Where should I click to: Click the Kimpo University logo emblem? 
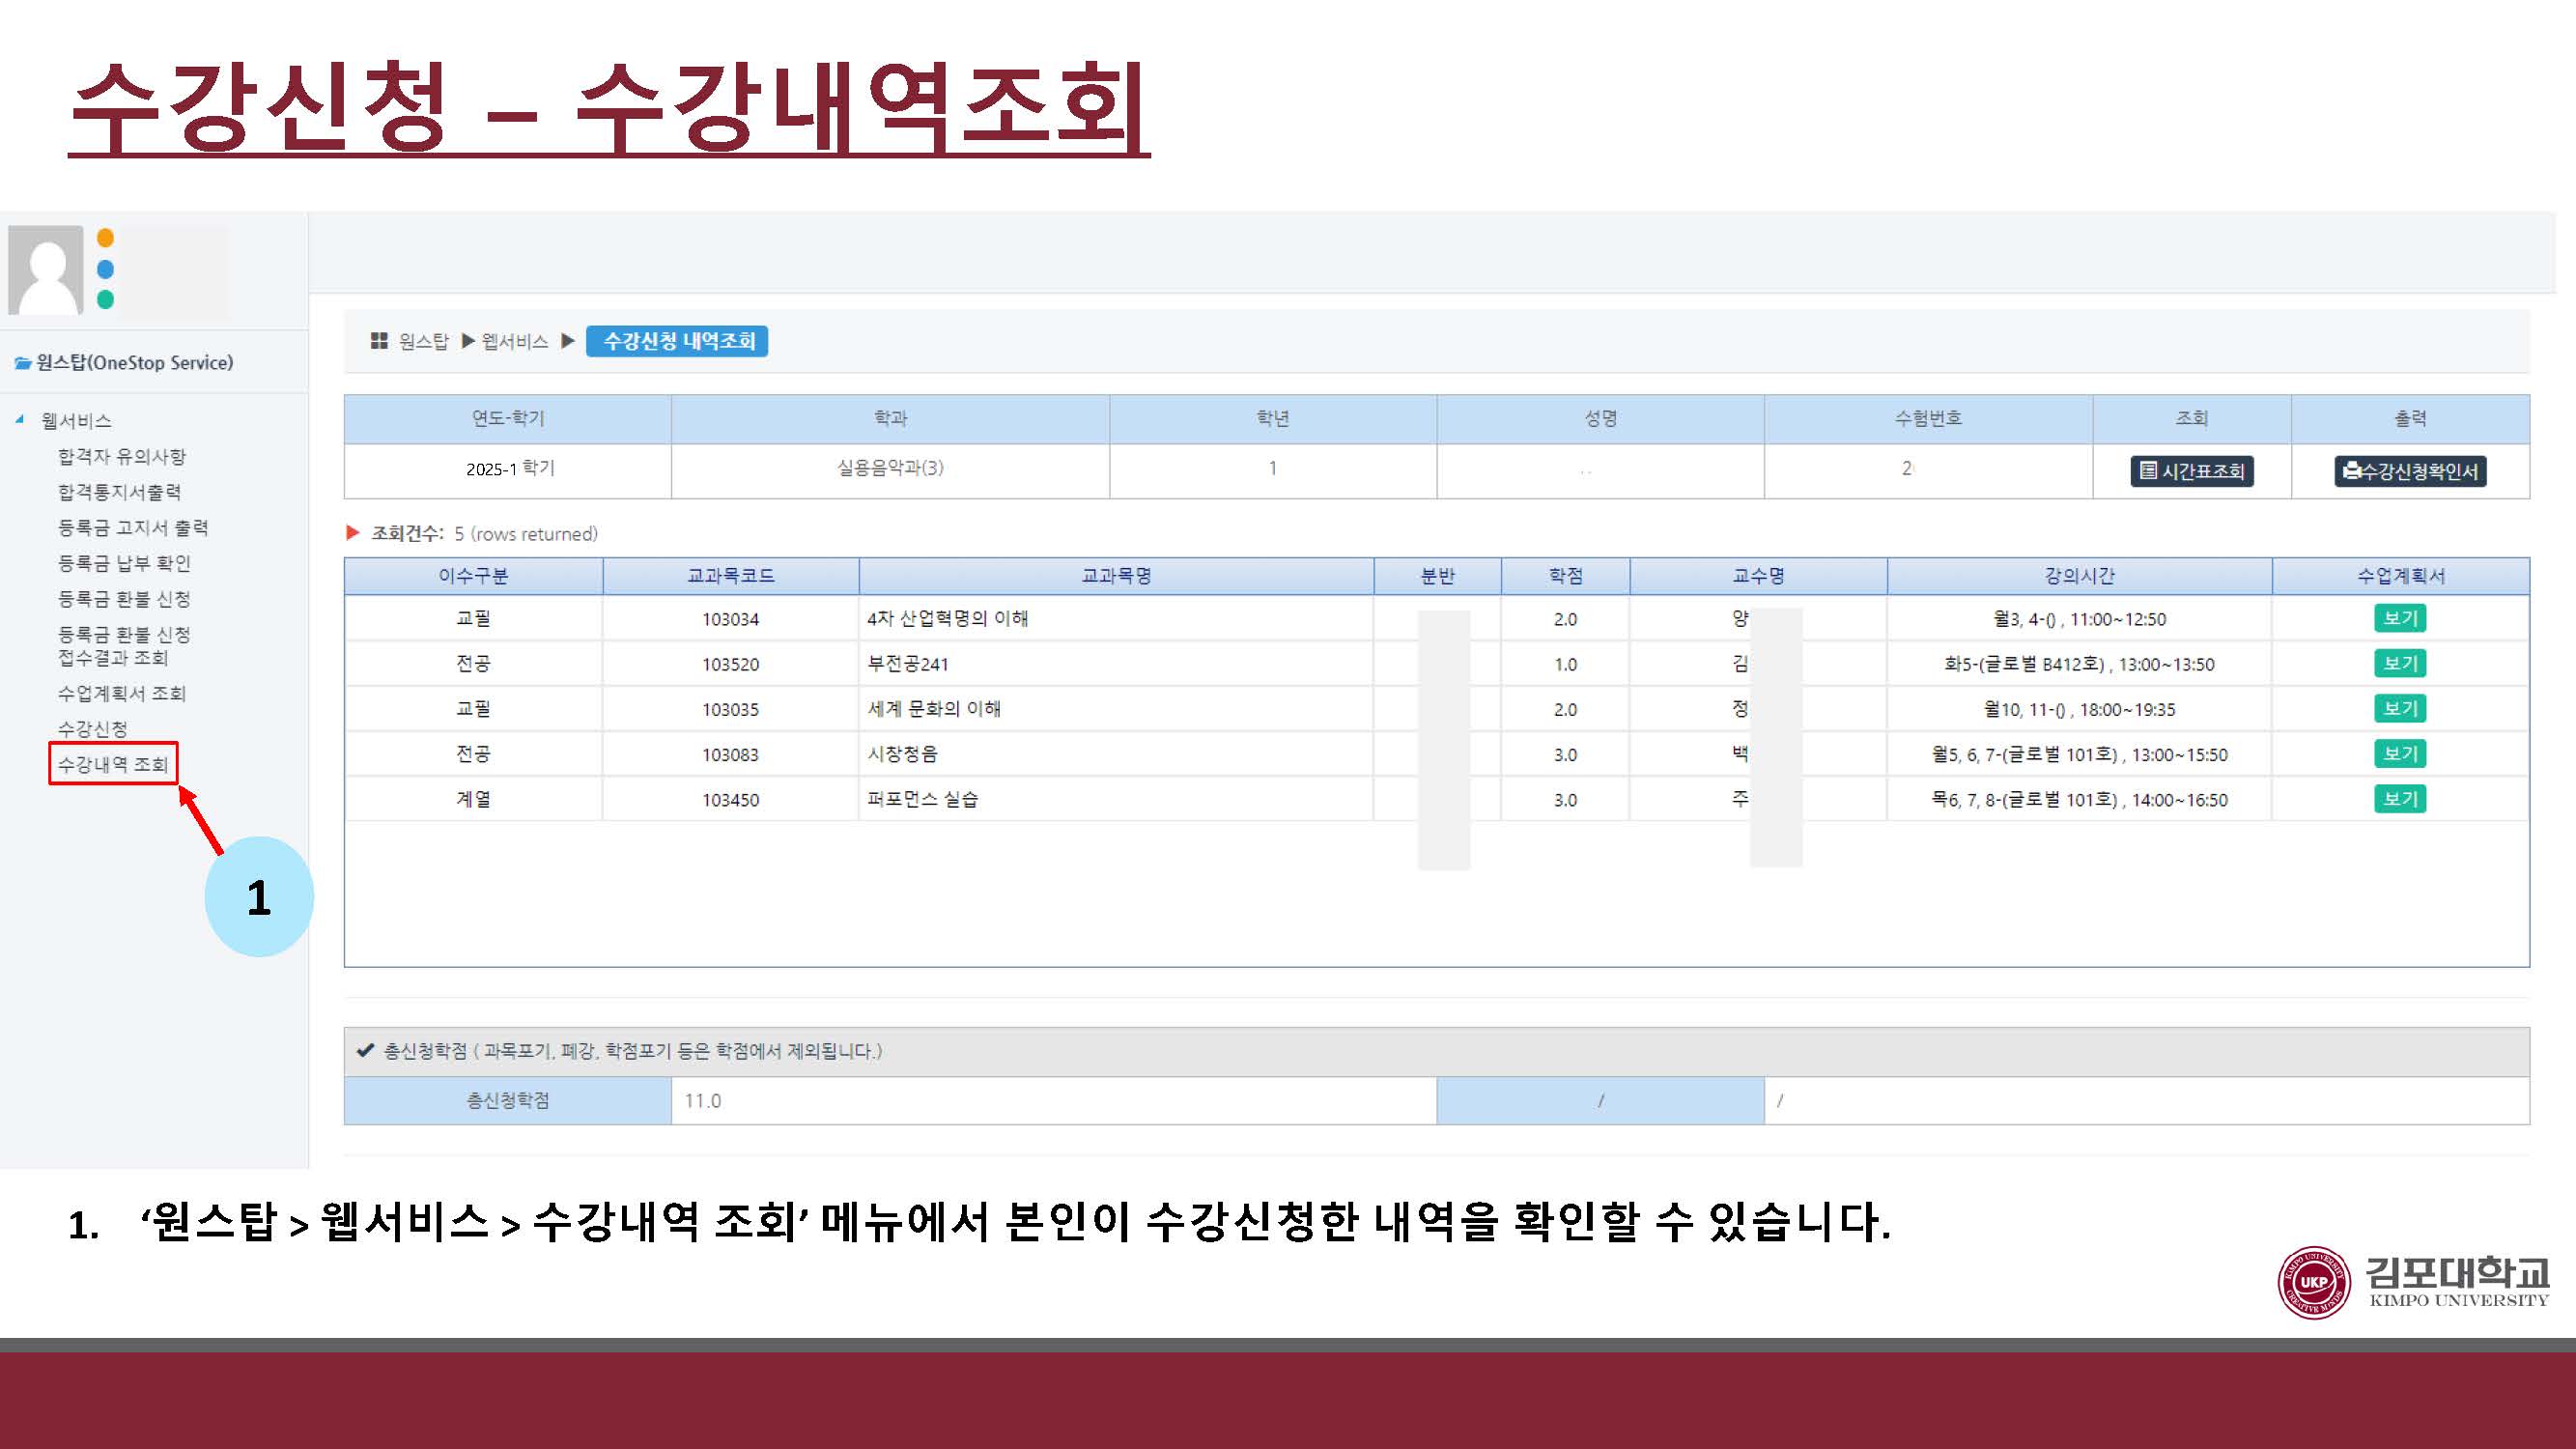(2313, 1283)
